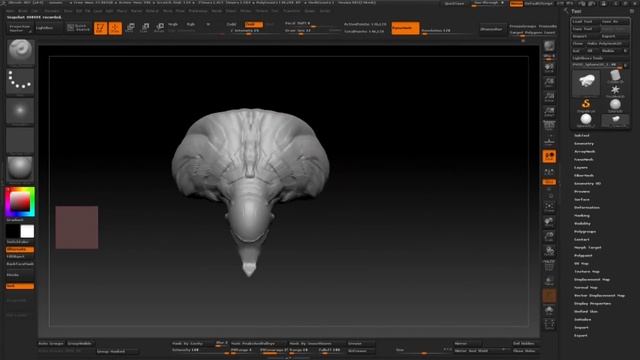
Task: Expand the Layers section
Action: (x=581, y=168)
